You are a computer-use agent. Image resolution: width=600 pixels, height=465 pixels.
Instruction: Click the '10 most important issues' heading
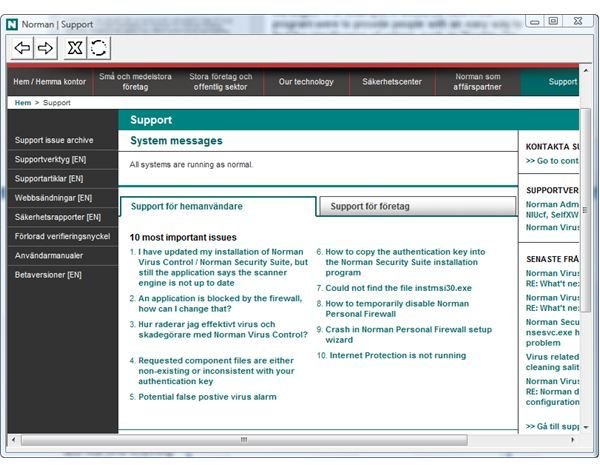[183, 237]
